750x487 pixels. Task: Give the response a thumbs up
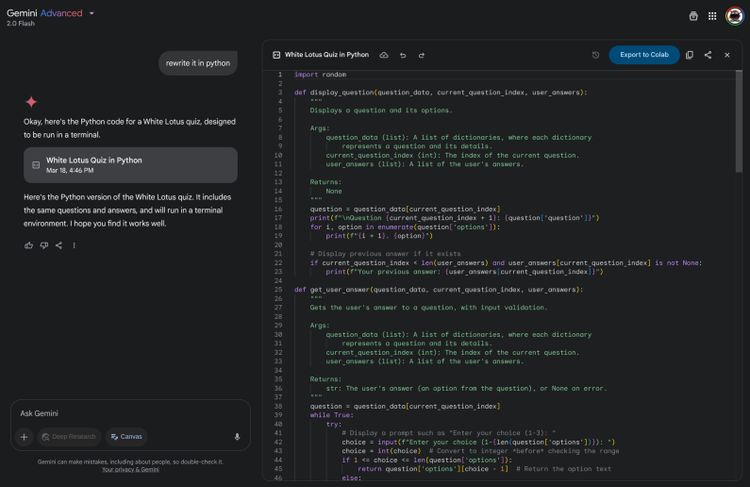29,245
